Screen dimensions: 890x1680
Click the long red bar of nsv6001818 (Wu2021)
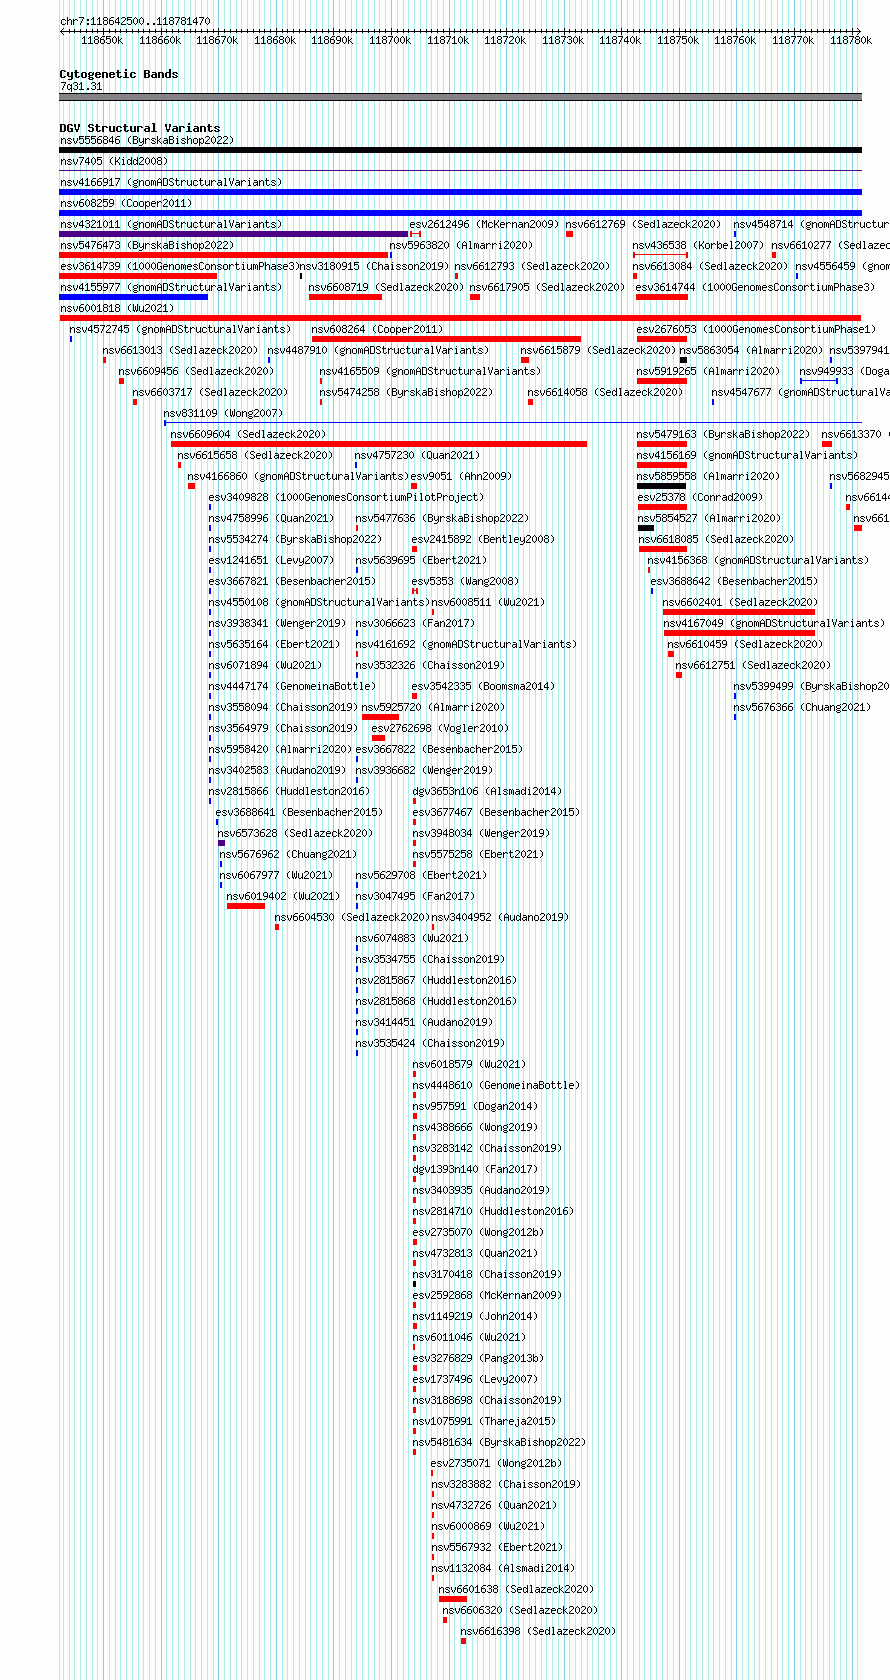pos(460,318)
